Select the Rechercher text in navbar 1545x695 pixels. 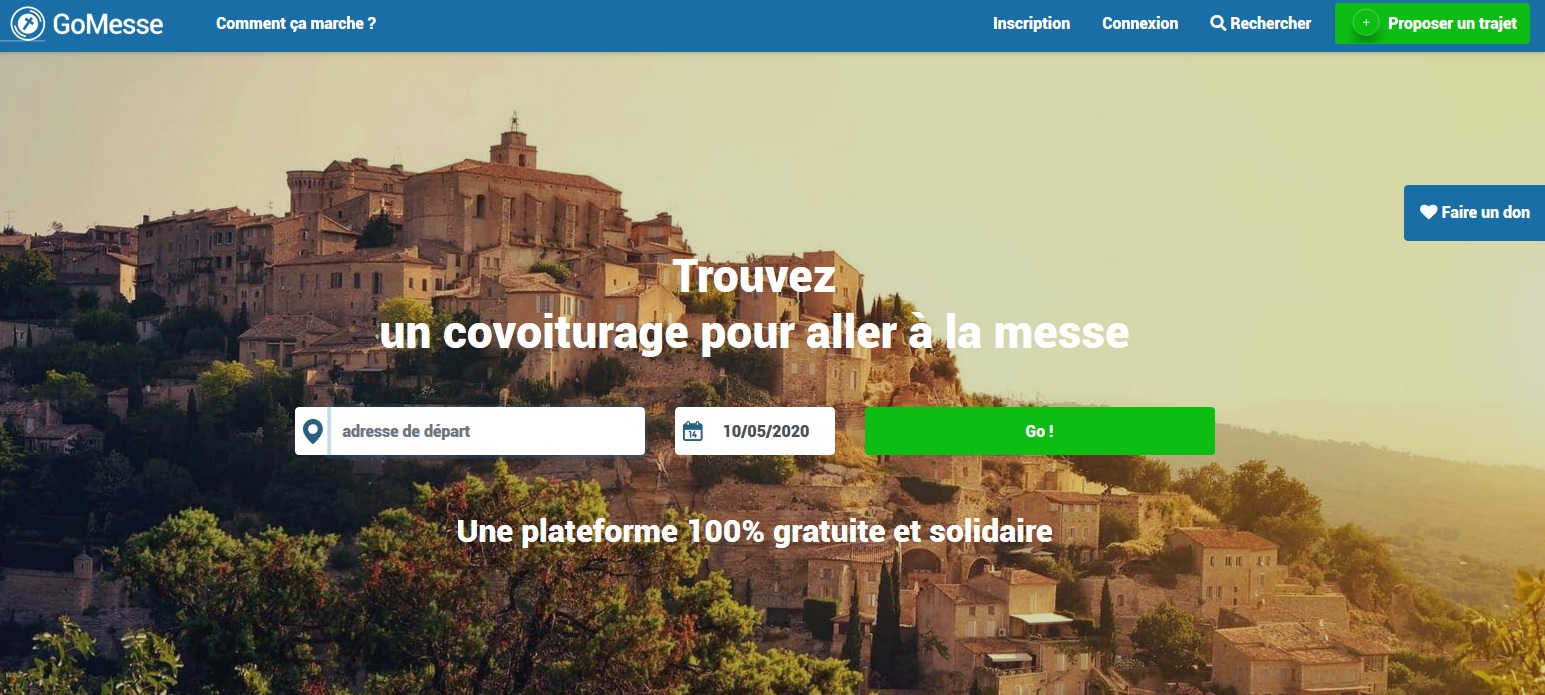(1270, 23)
